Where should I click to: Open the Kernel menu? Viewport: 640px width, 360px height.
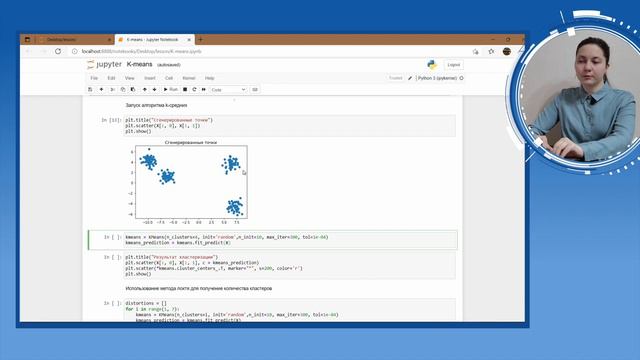189,78
